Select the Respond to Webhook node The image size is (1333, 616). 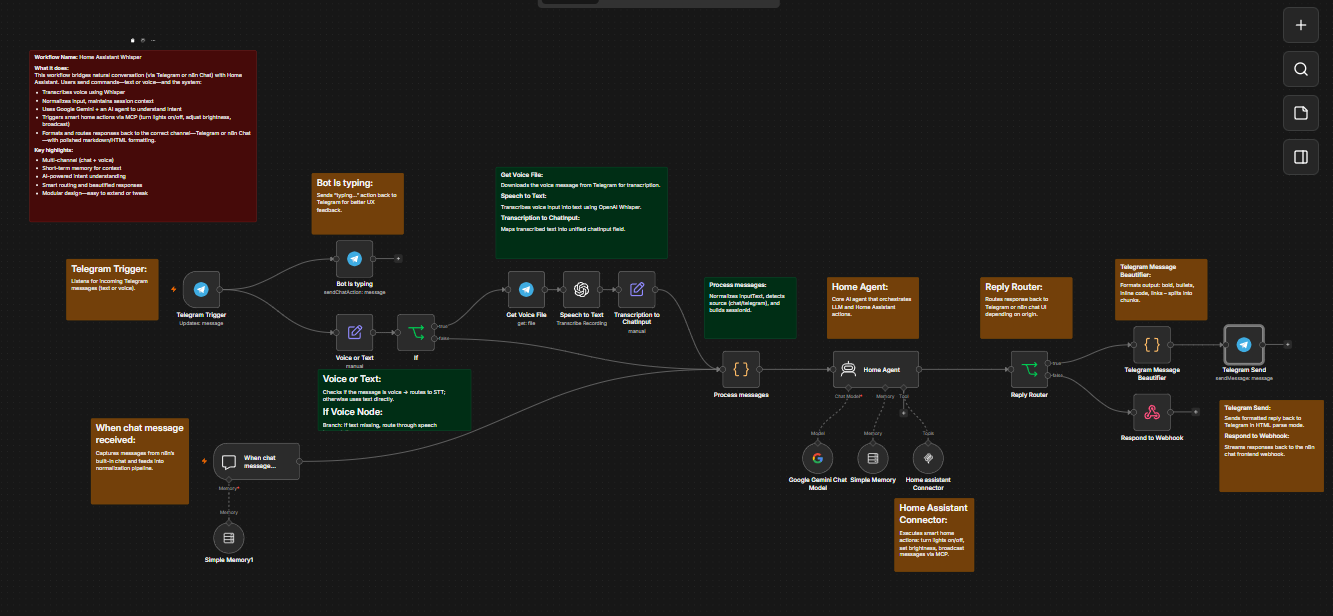point(1152,411)
